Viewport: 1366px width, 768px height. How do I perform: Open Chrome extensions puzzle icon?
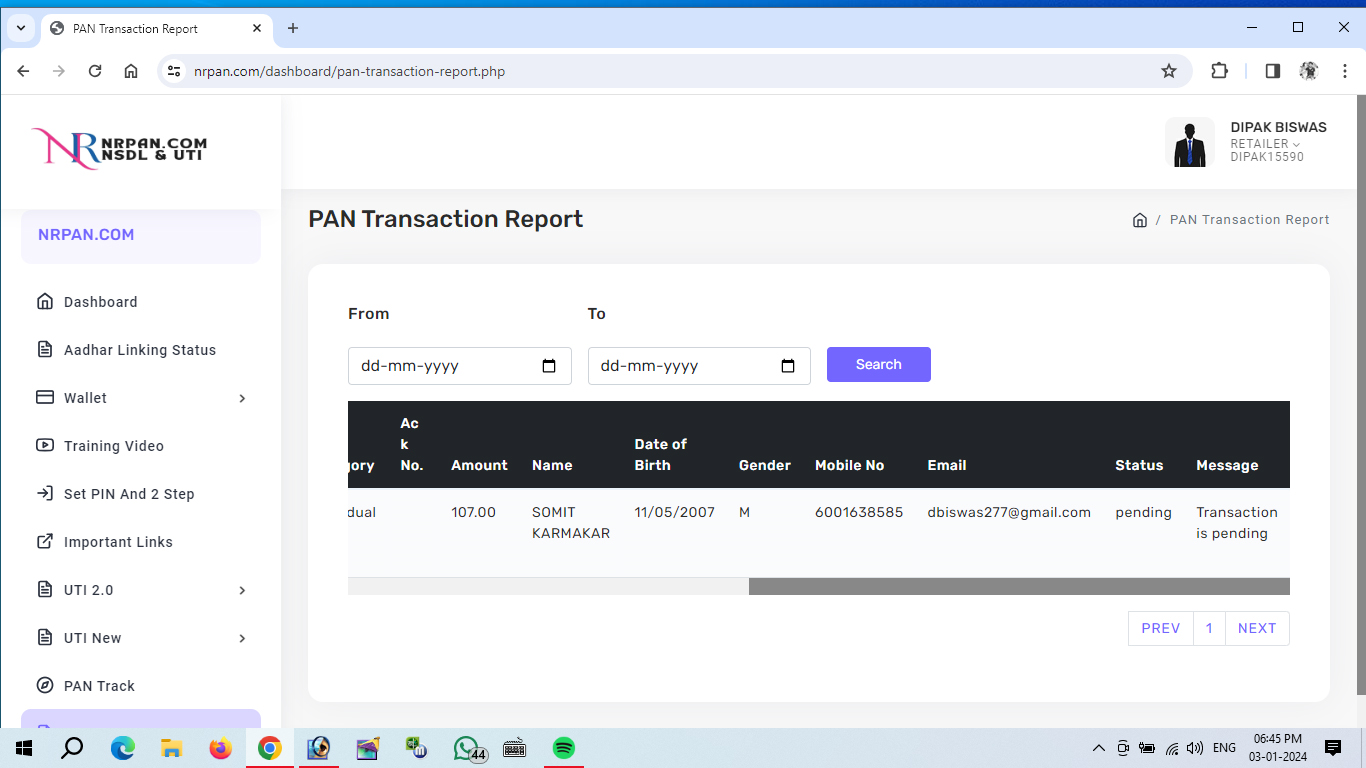[x=1219, y=71]
